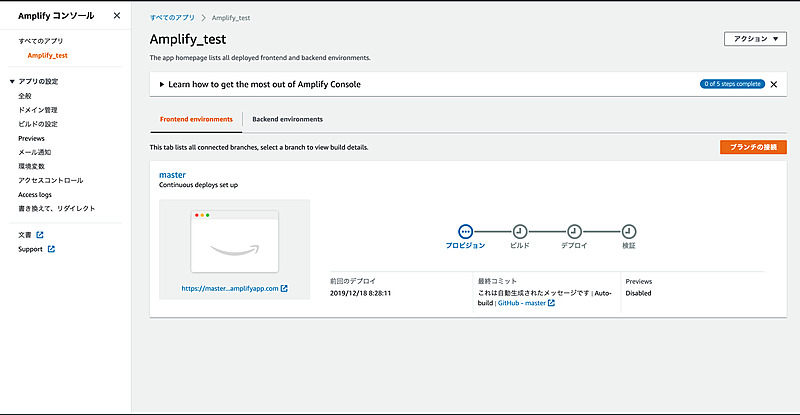The height and width of the screenshot is (415, 800).
Task: Expand Learn how to get the most section
Action: pyautogui.click(x=162, y=85)
